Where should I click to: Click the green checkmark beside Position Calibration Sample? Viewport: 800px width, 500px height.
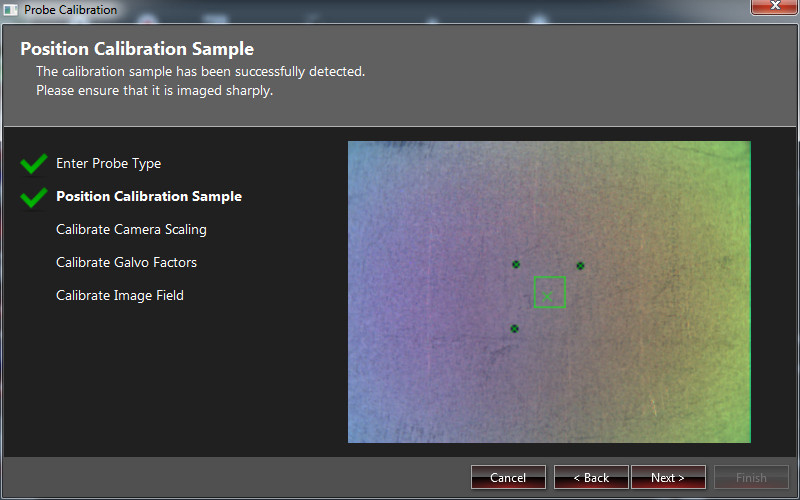pos(34,197)
